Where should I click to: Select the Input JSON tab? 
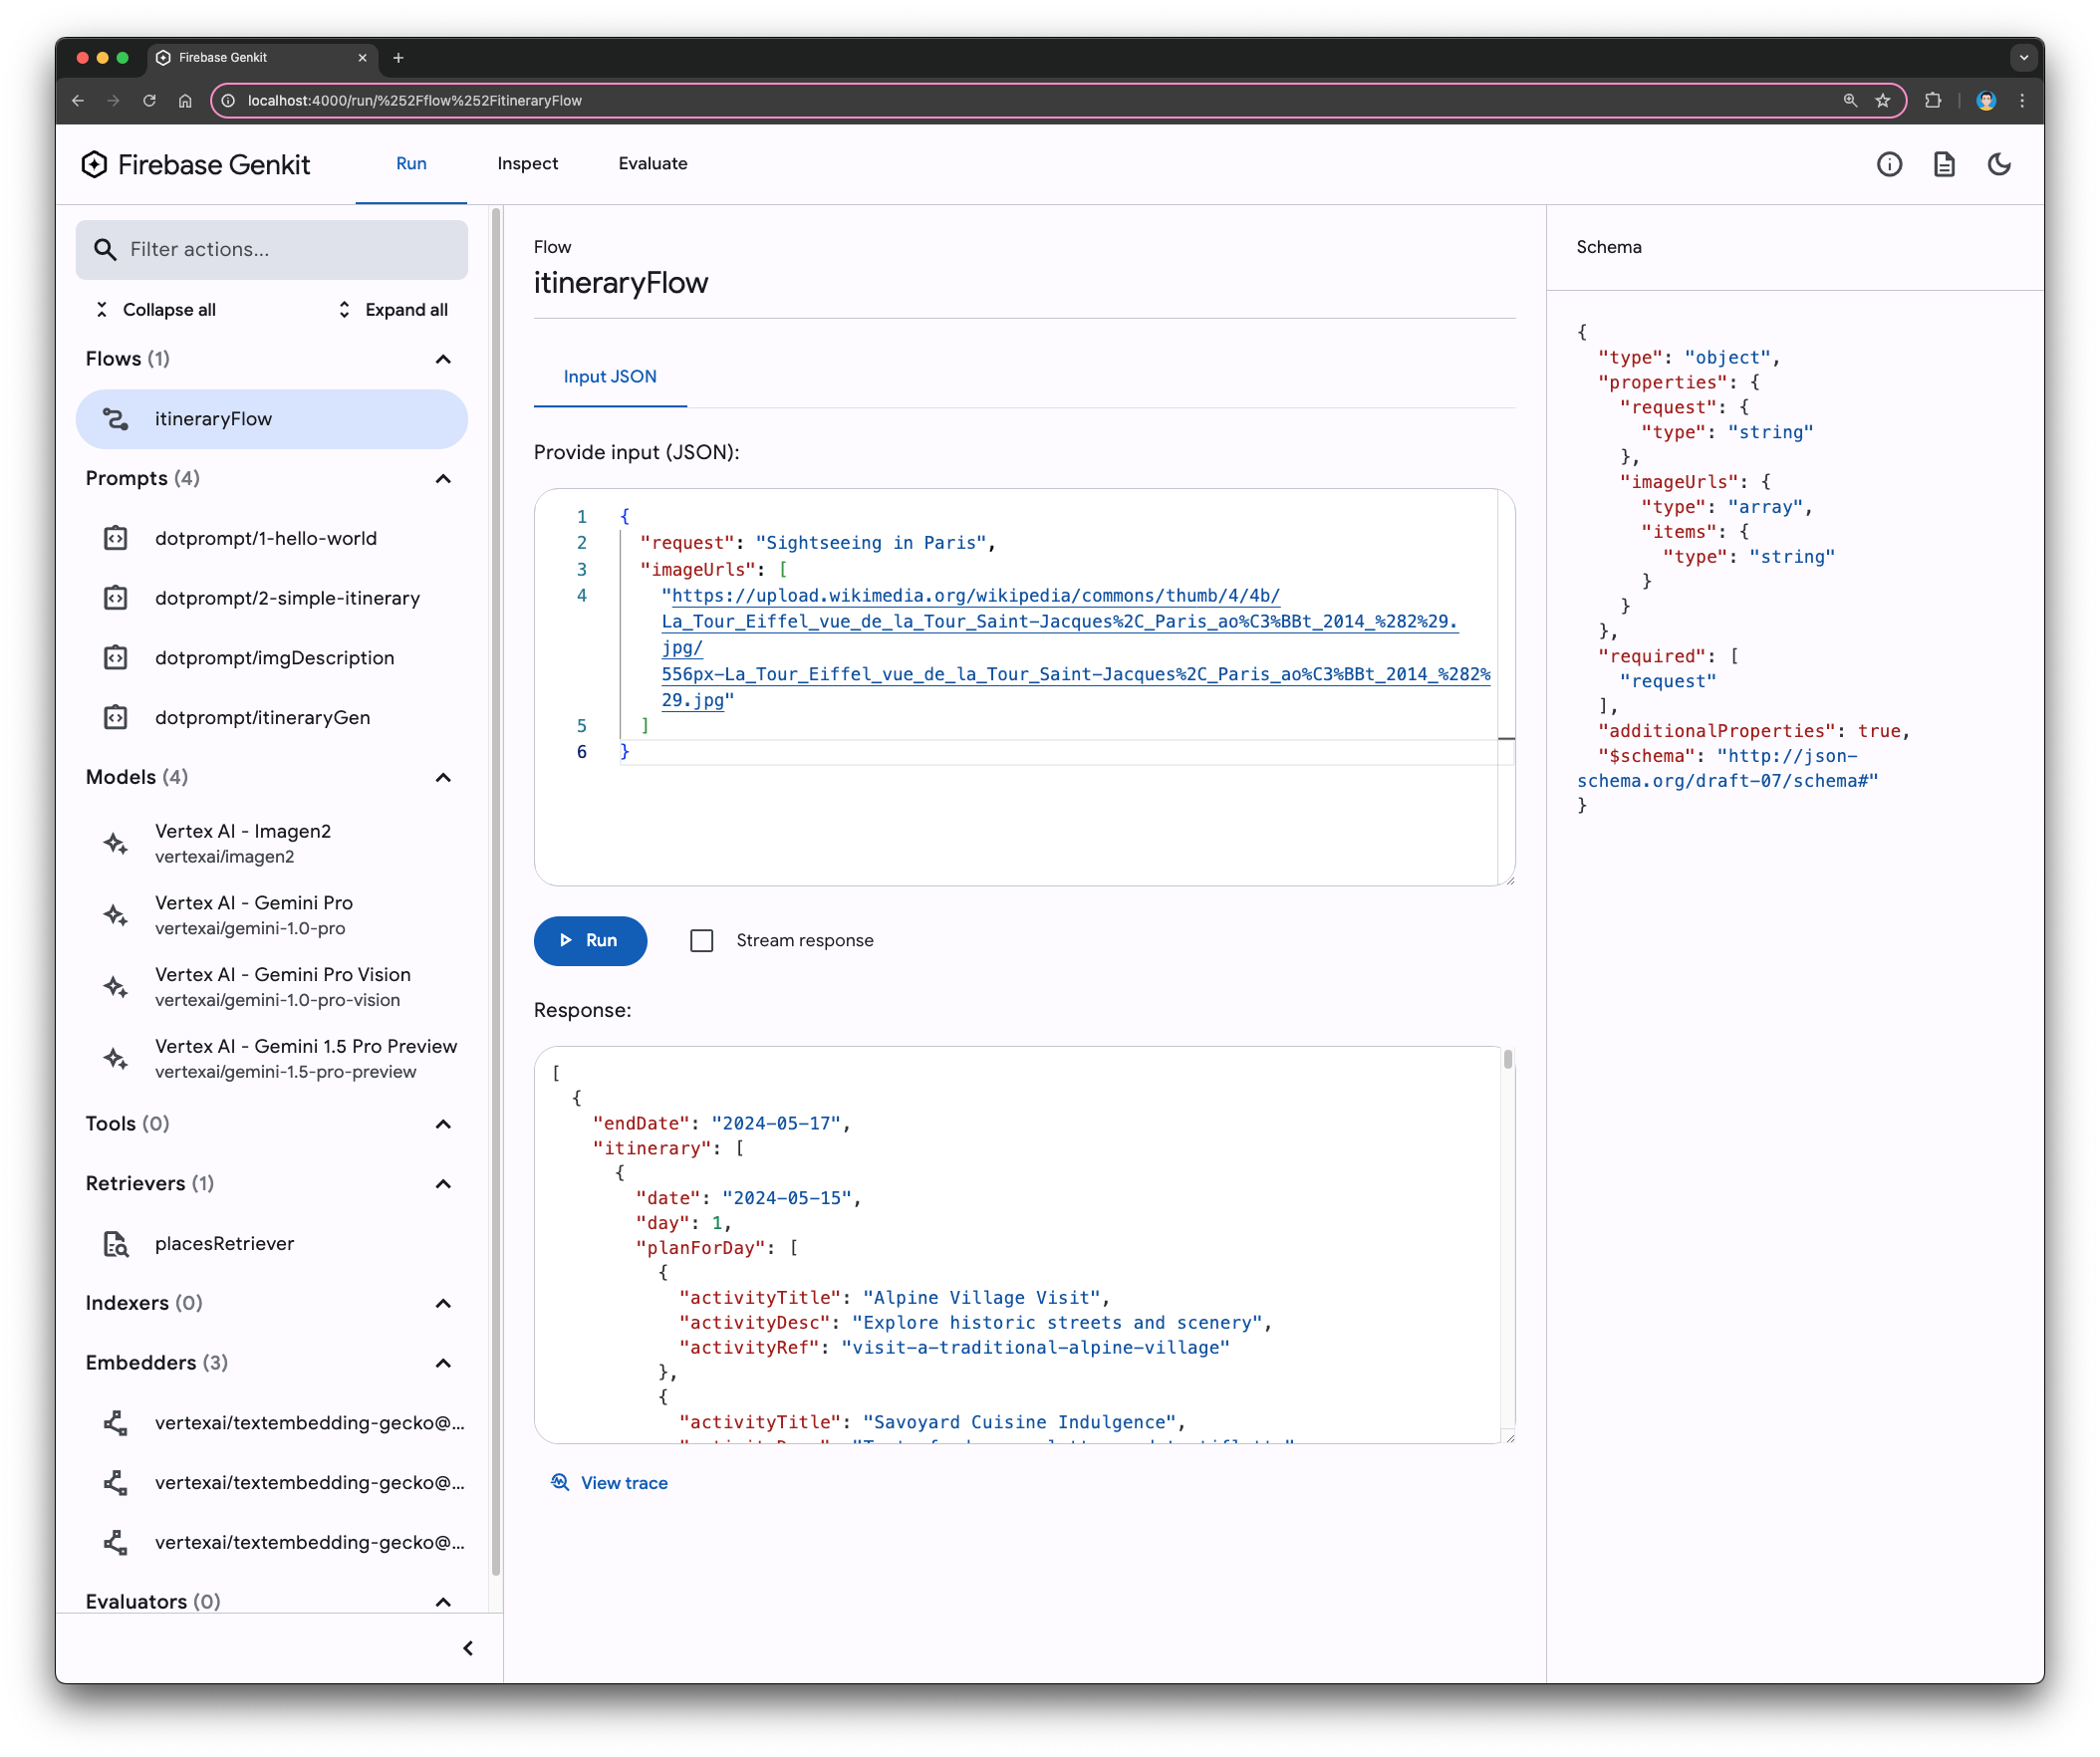click(x=610, y=377)
